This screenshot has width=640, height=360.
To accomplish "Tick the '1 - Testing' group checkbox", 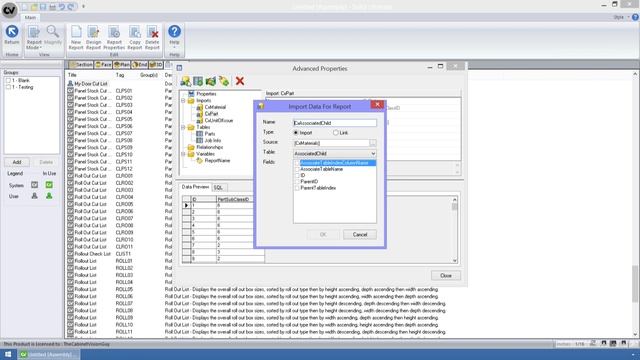I will tap(8, 87).
